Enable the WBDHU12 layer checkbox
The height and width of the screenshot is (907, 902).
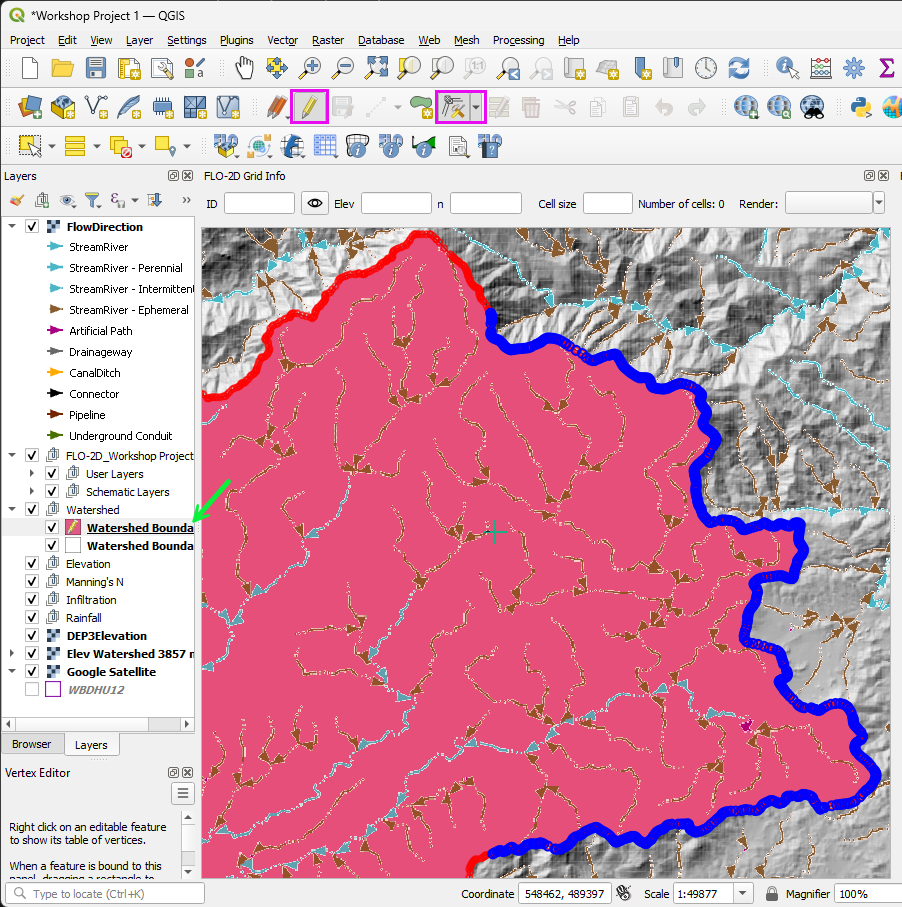(x=32, y=690)
